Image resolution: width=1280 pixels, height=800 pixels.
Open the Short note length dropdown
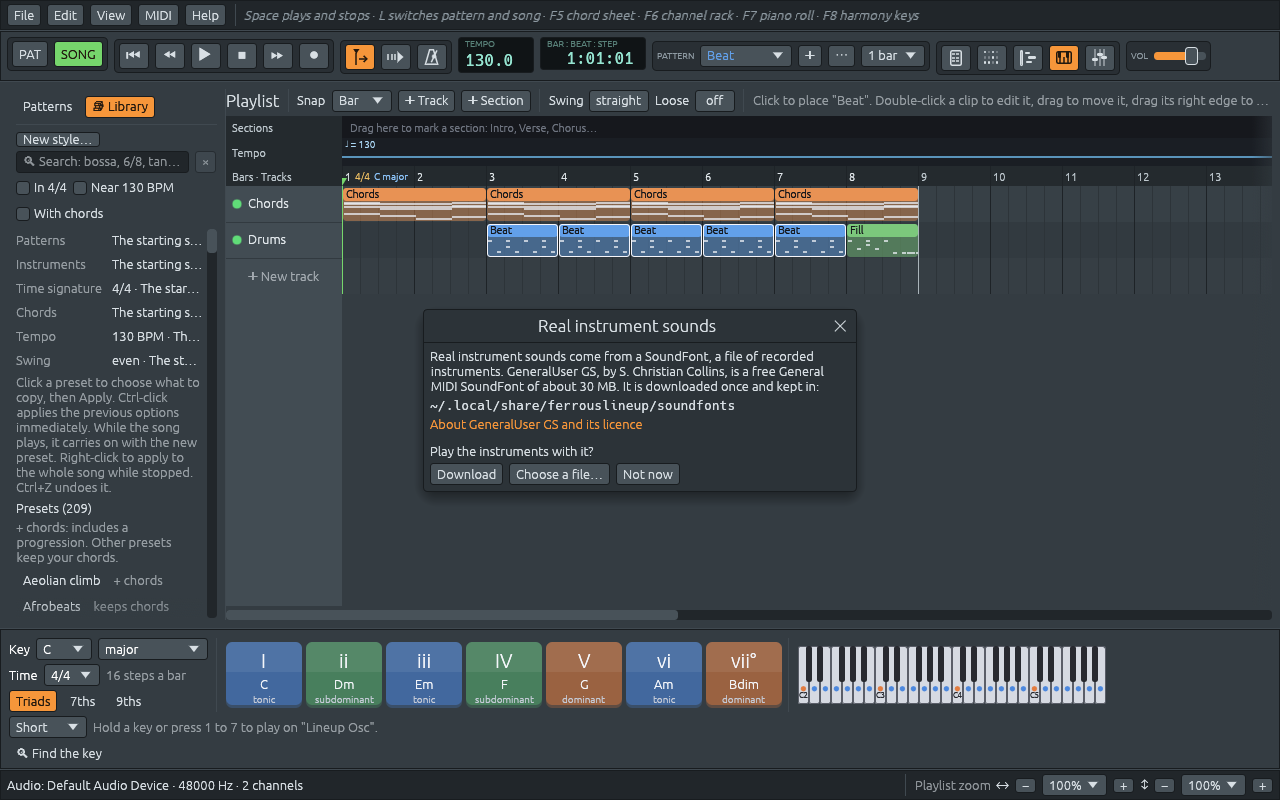click(48, 728)
